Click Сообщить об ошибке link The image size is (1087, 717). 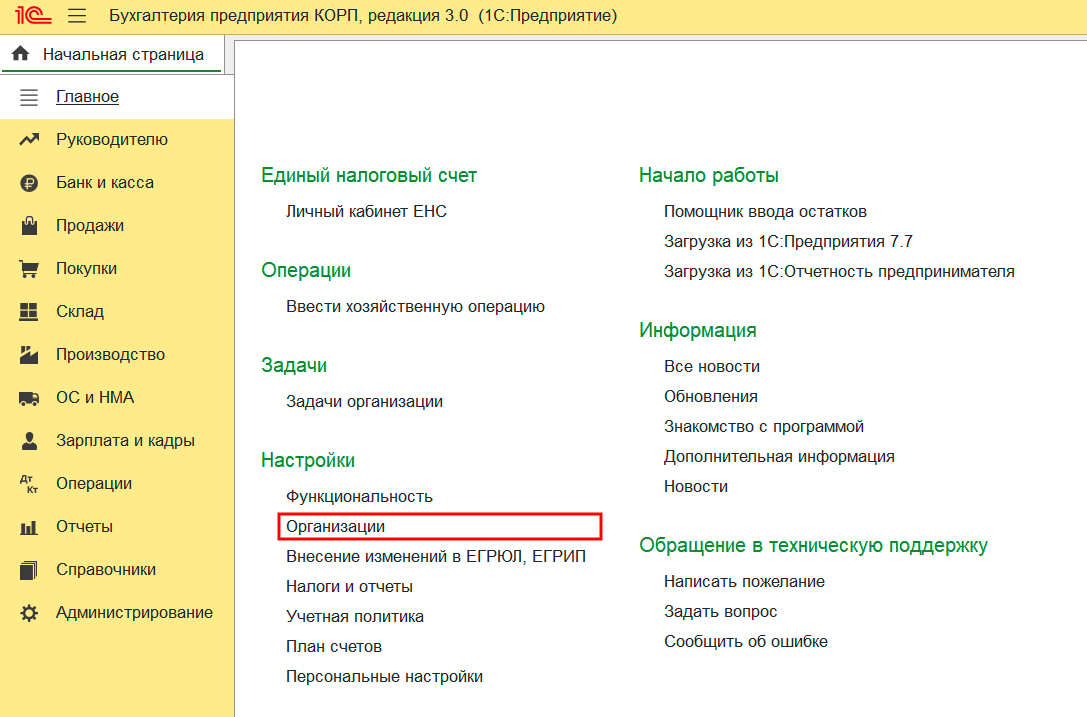(745, 641)
